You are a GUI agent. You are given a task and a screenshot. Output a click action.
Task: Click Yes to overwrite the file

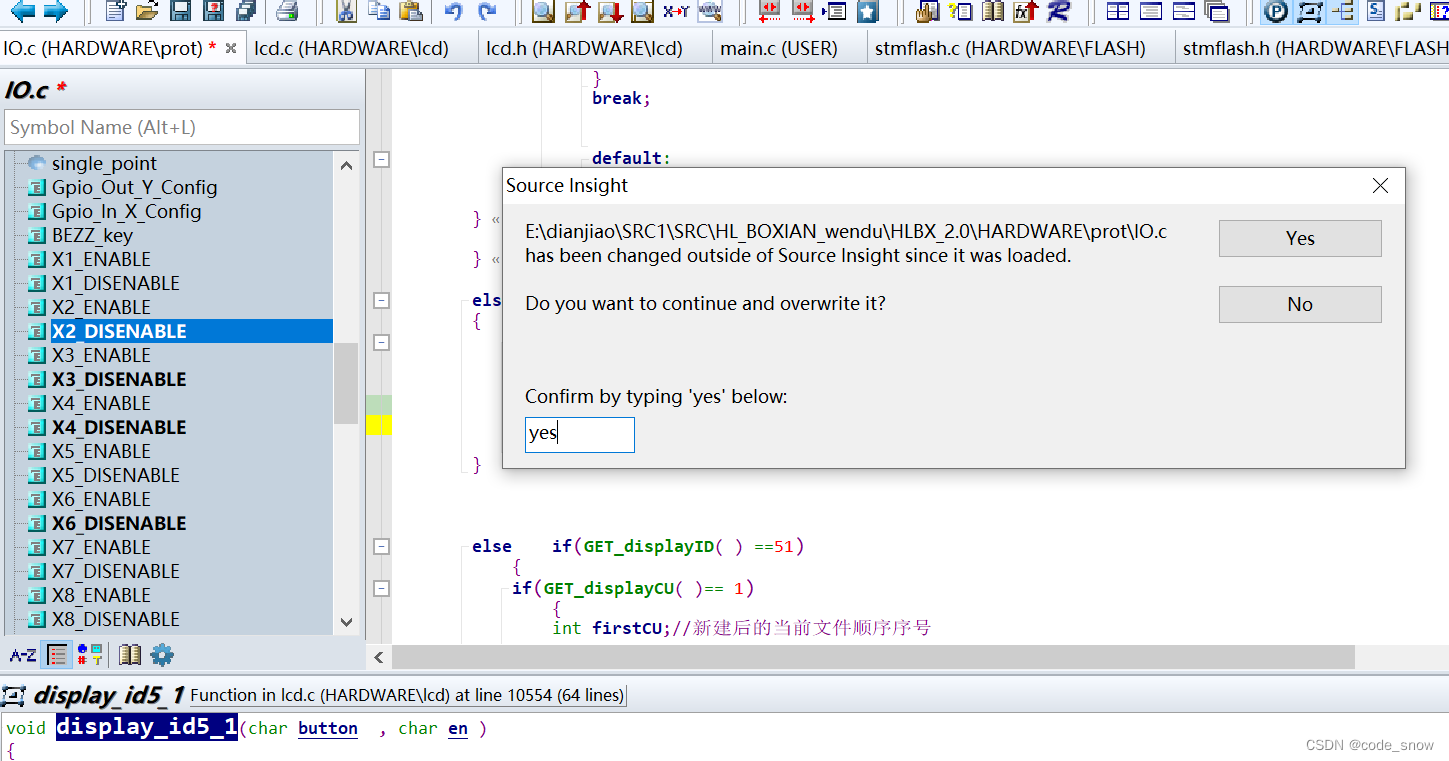click(1300, 238)
